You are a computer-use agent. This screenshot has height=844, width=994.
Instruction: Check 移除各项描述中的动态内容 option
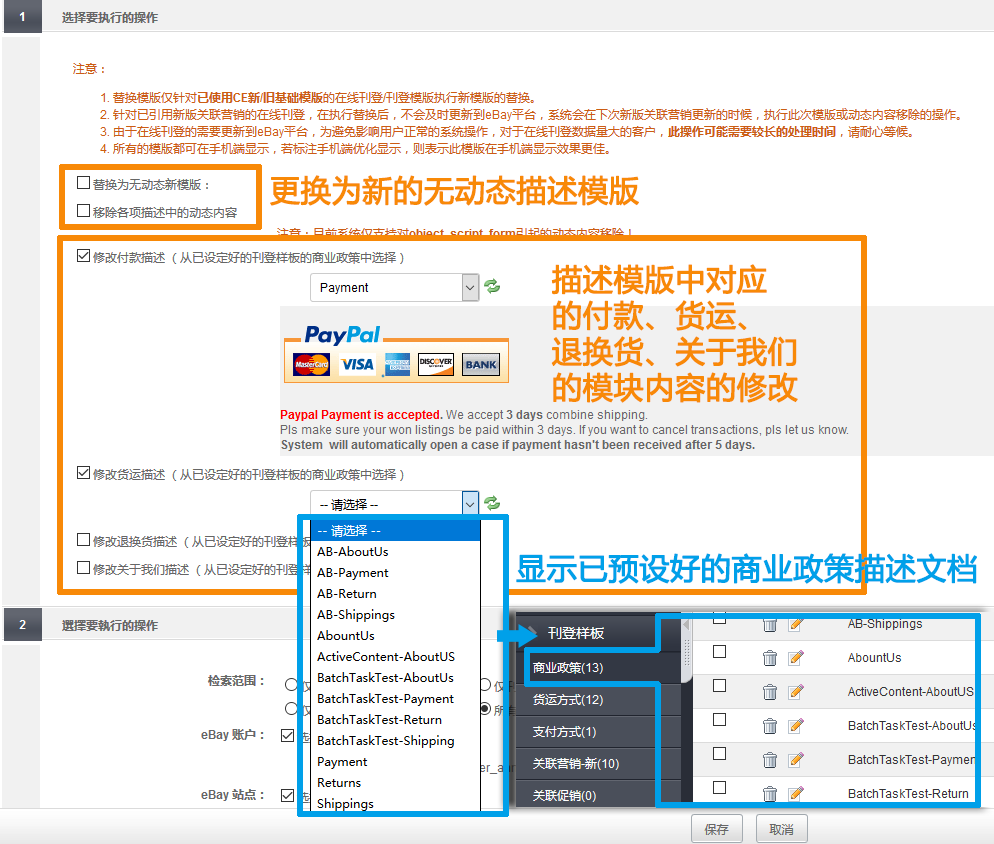click(83, 211)
